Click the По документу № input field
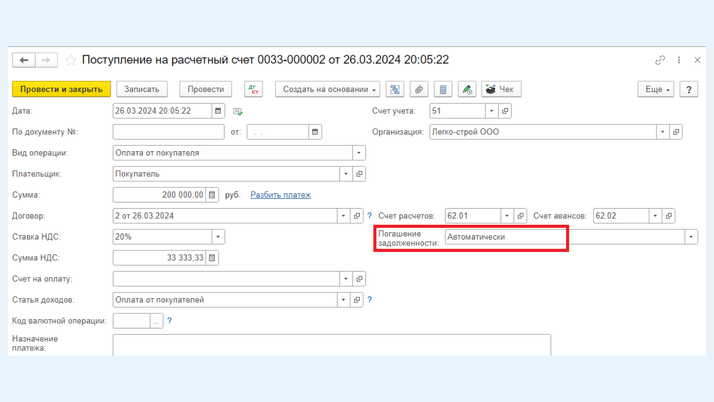714x402 pixels. (168, 132)
